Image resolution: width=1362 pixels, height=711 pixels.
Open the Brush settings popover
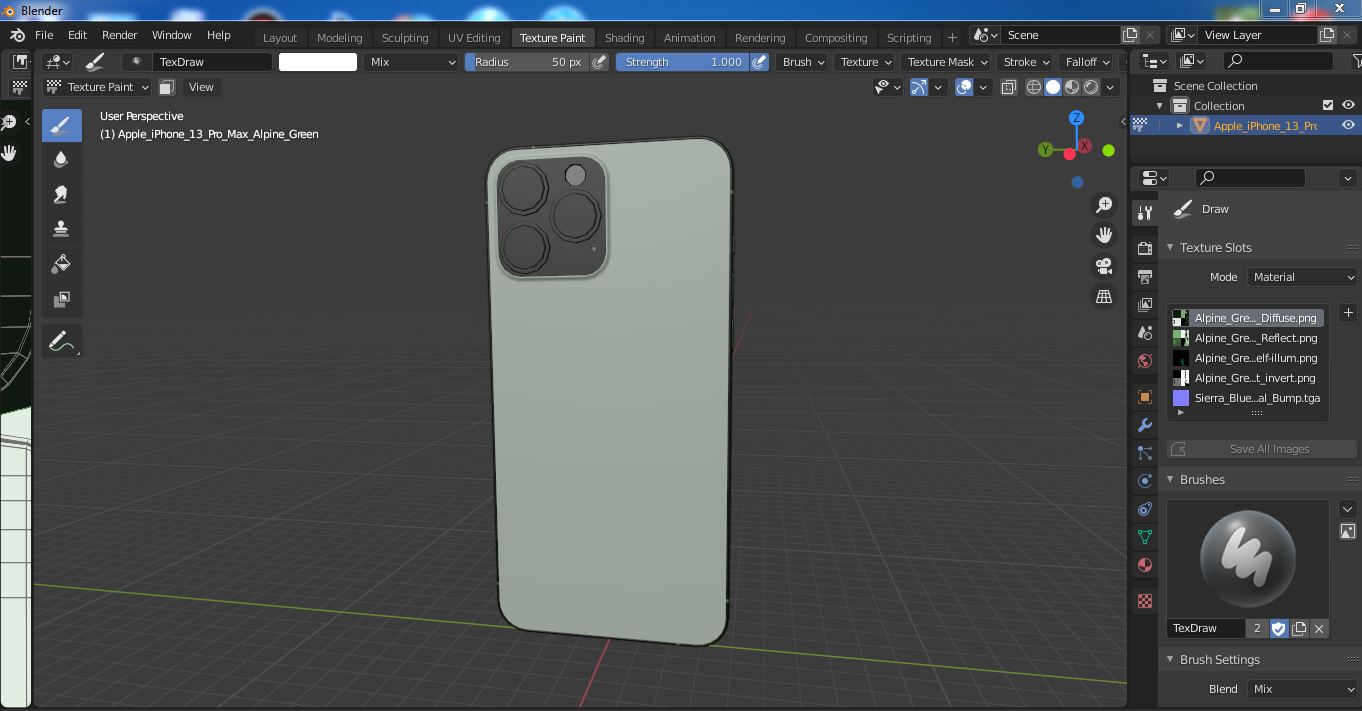point(803,62)
